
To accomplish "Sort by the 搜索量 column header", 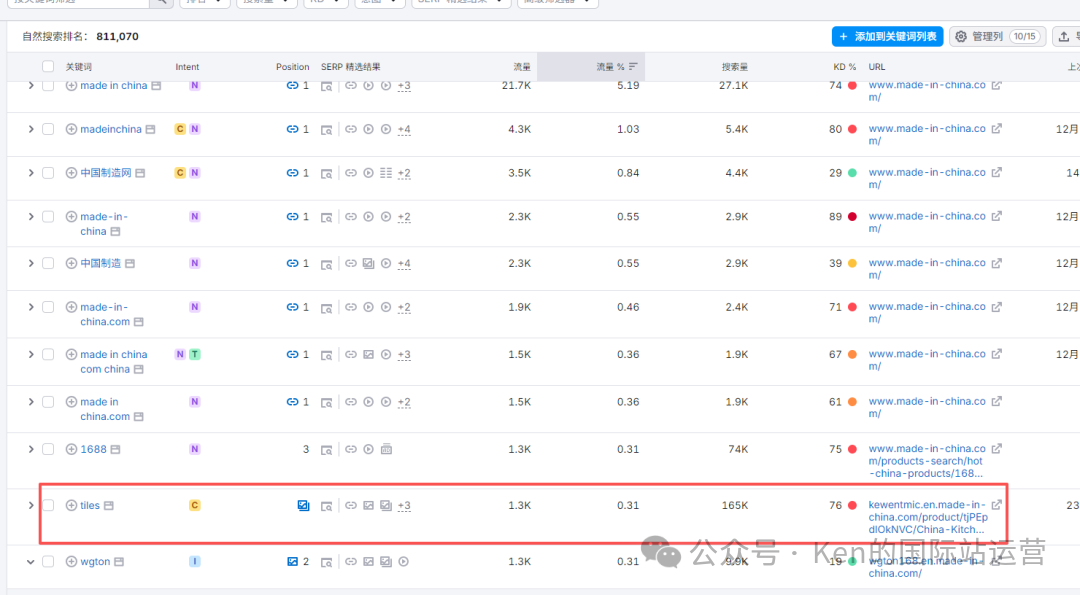I will point(734,67).
